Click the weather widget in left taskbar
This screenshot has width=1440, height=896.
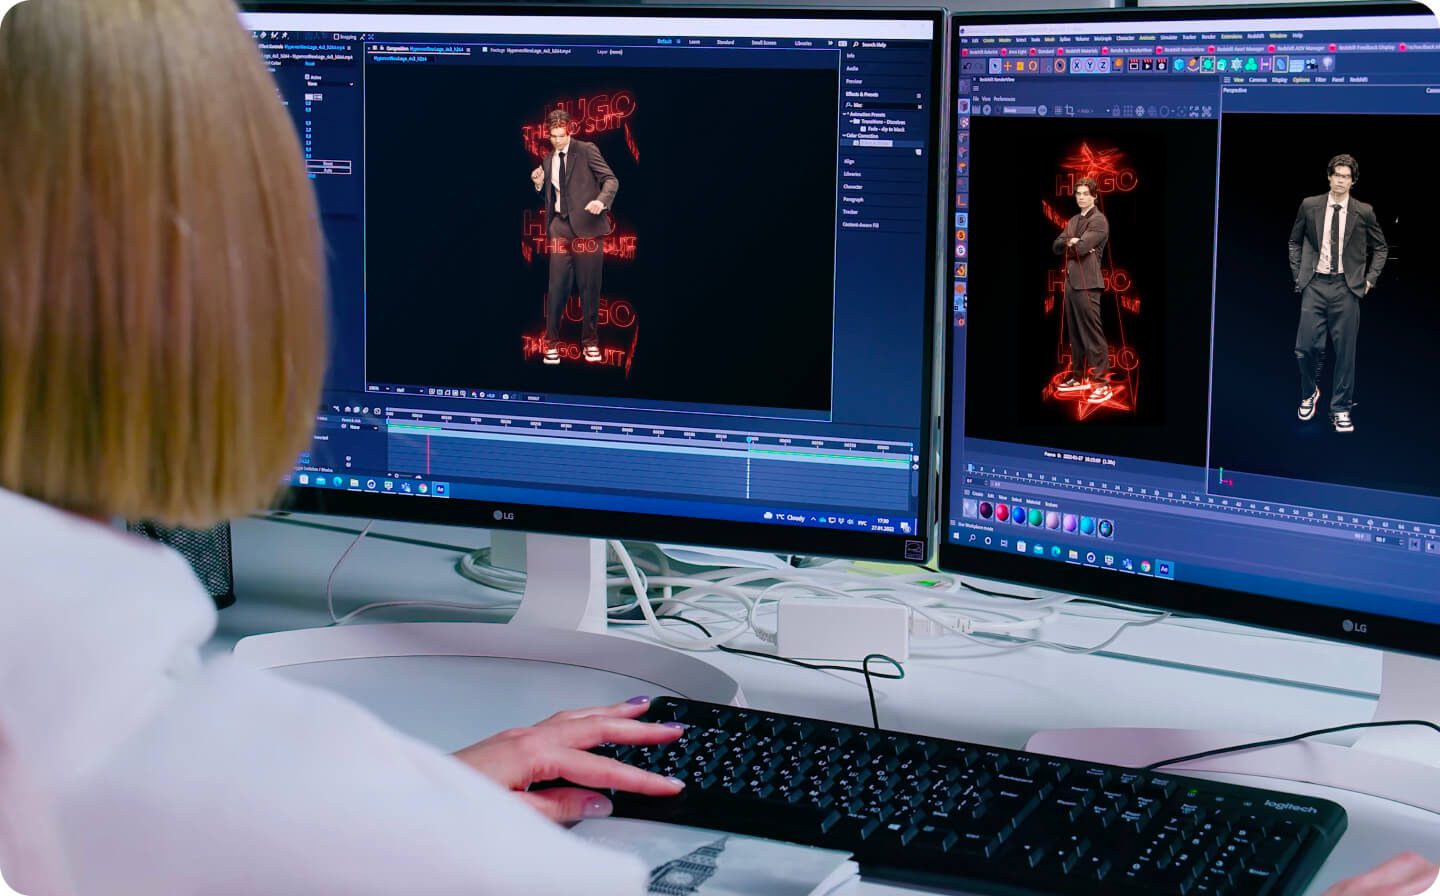click(x=785, y=517)
